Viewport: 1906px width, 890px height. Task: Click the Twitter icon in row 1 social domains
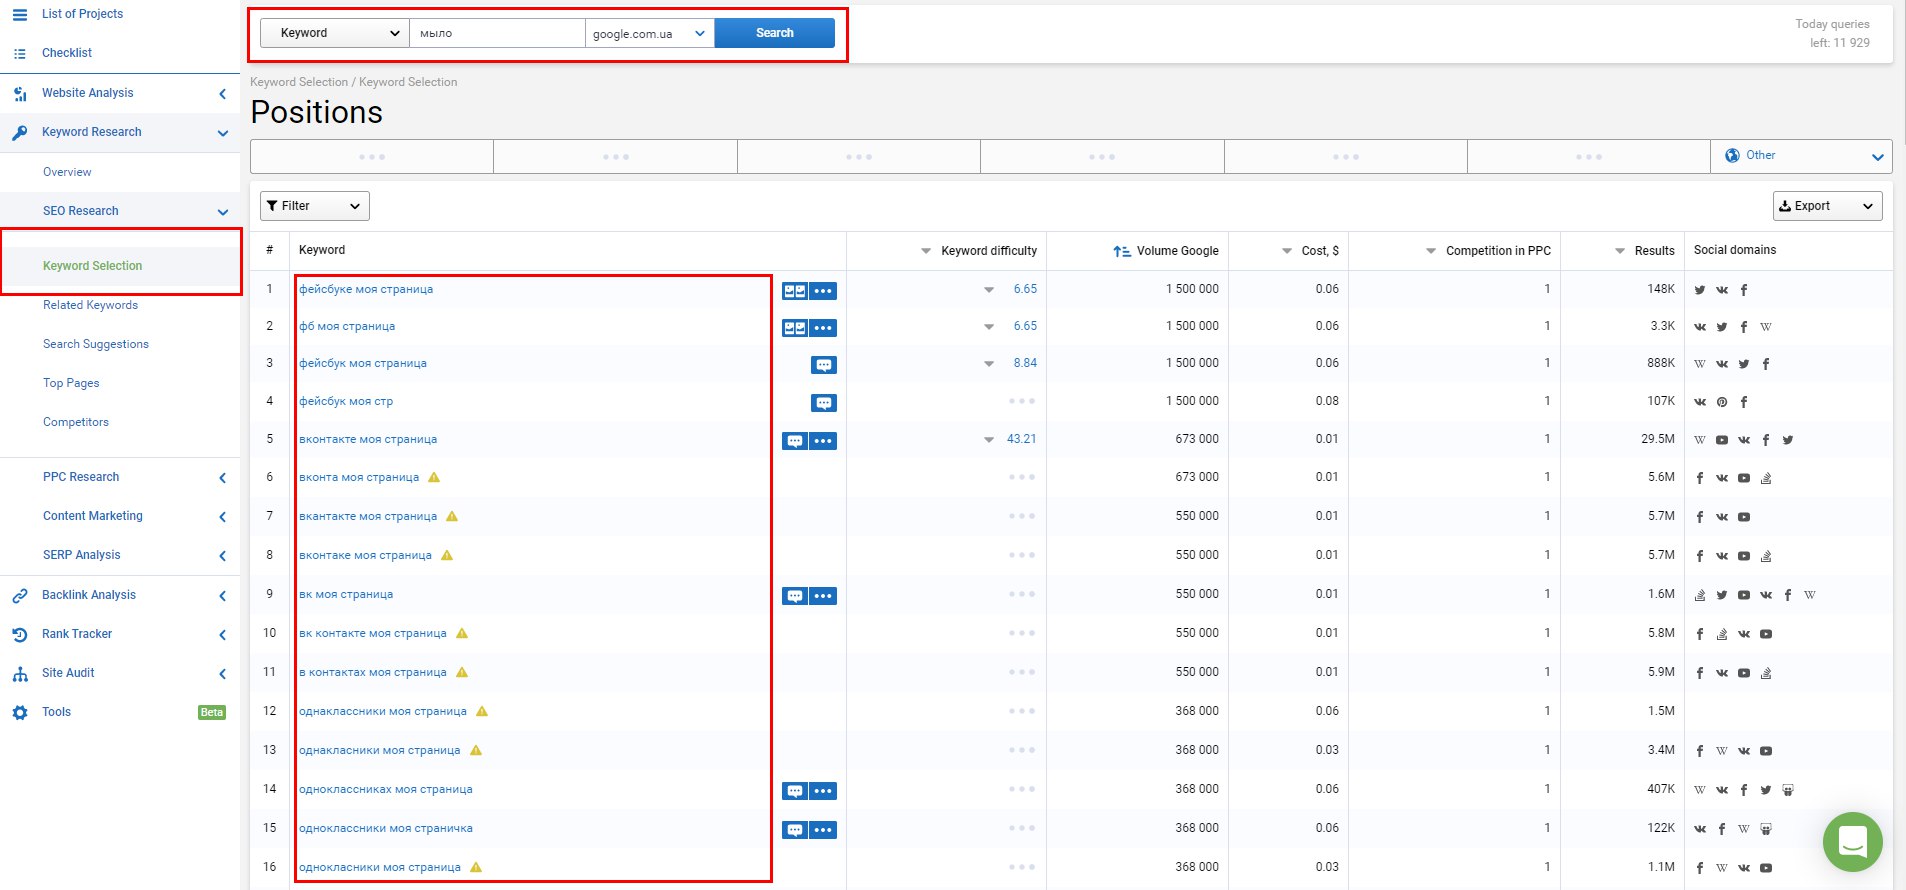1700,290
